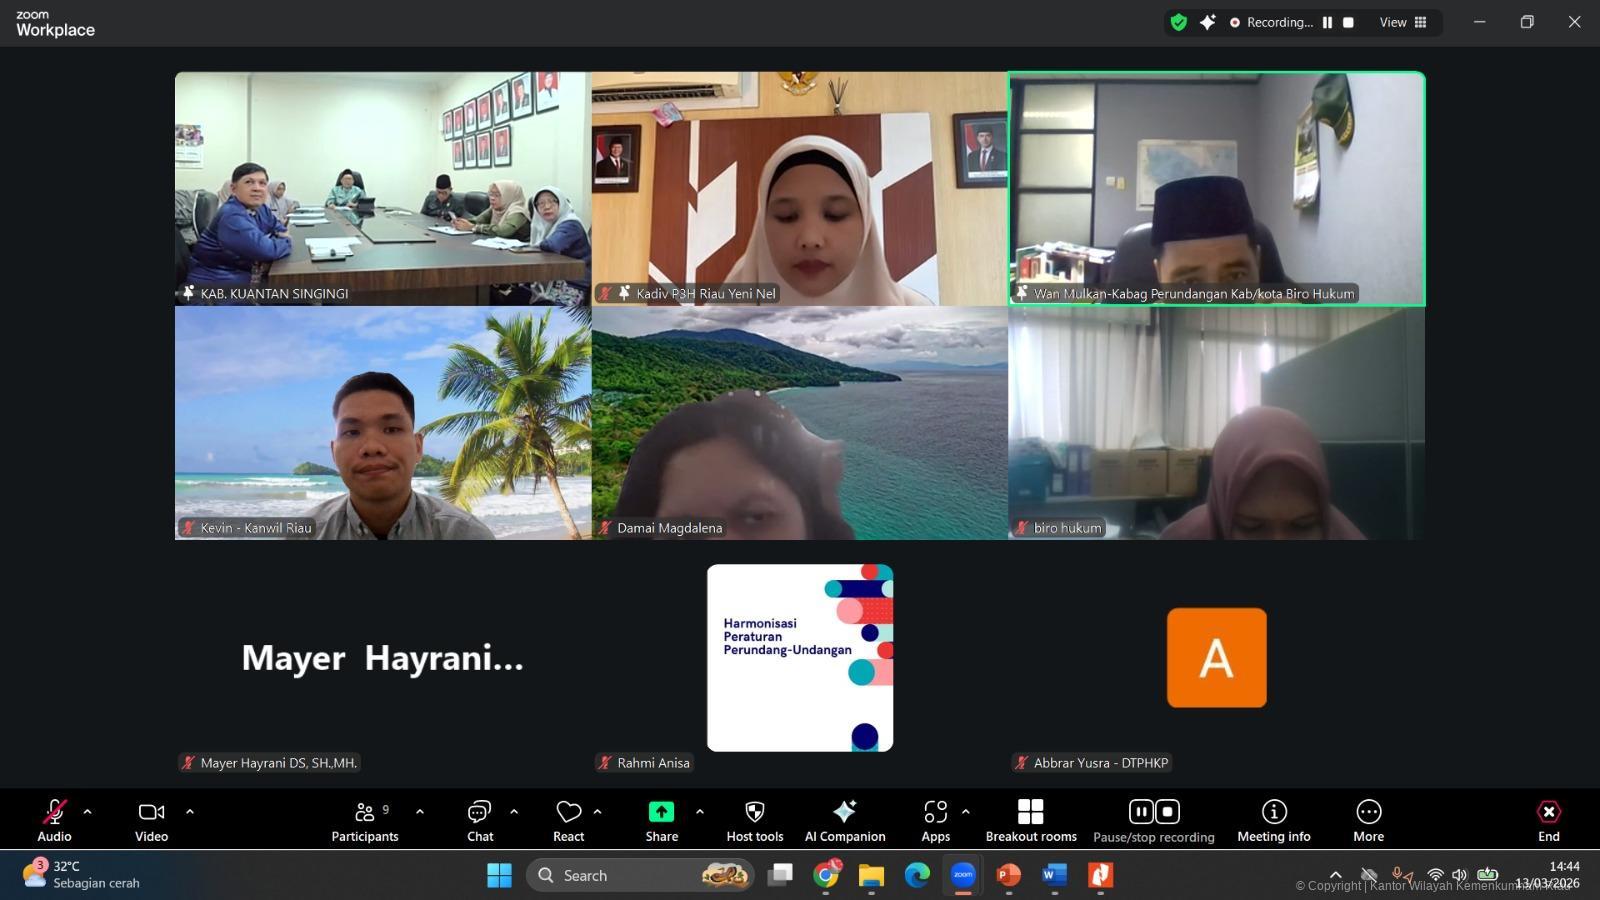This screenshot has height=900, width=1600.
Task: Click Pause/stop recording button
Action: [x=1154, y=819]
